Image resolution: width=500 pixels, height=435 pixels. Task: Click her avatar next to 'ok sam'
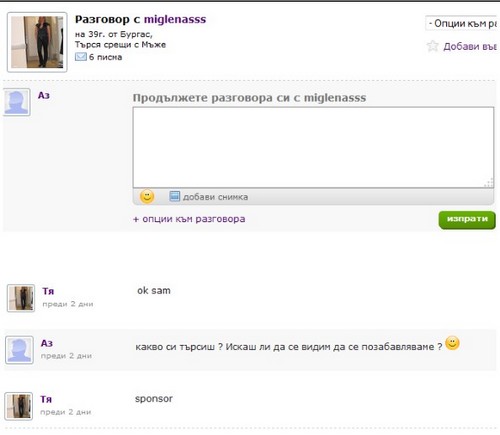(x=21, y=298)
